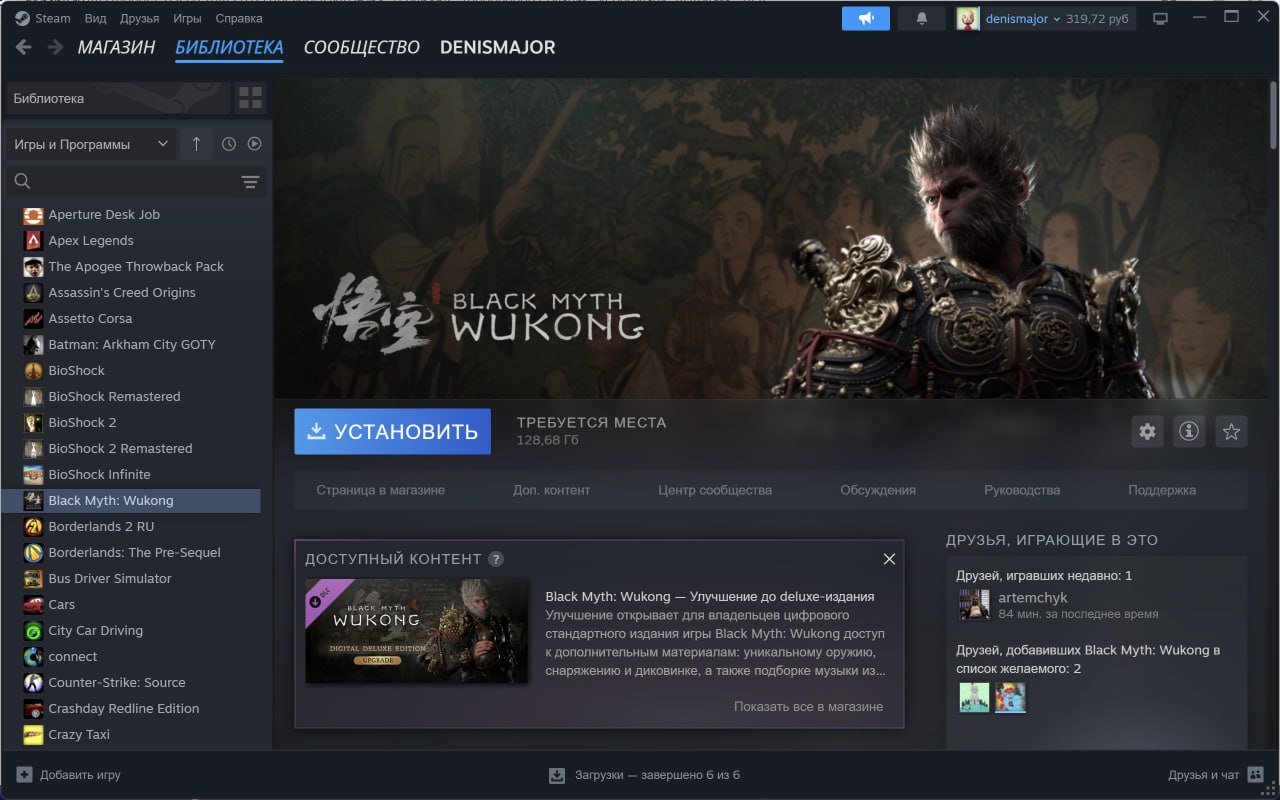Open Друзья и чат

tap(1216, 775)
